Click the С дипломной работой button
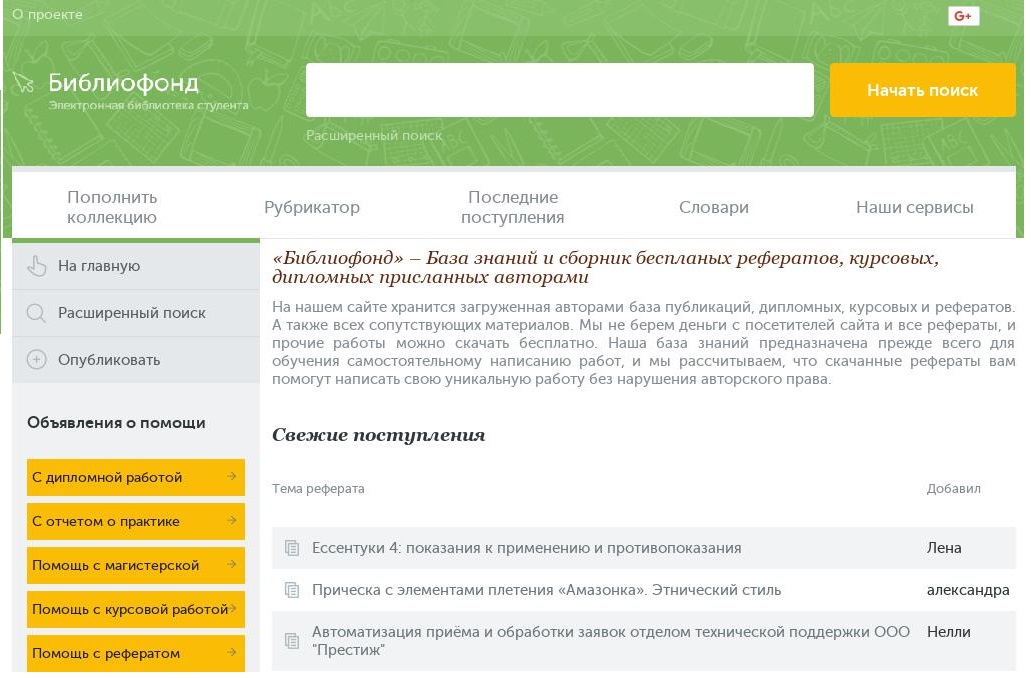1034x678 pixels. point(136,477)
